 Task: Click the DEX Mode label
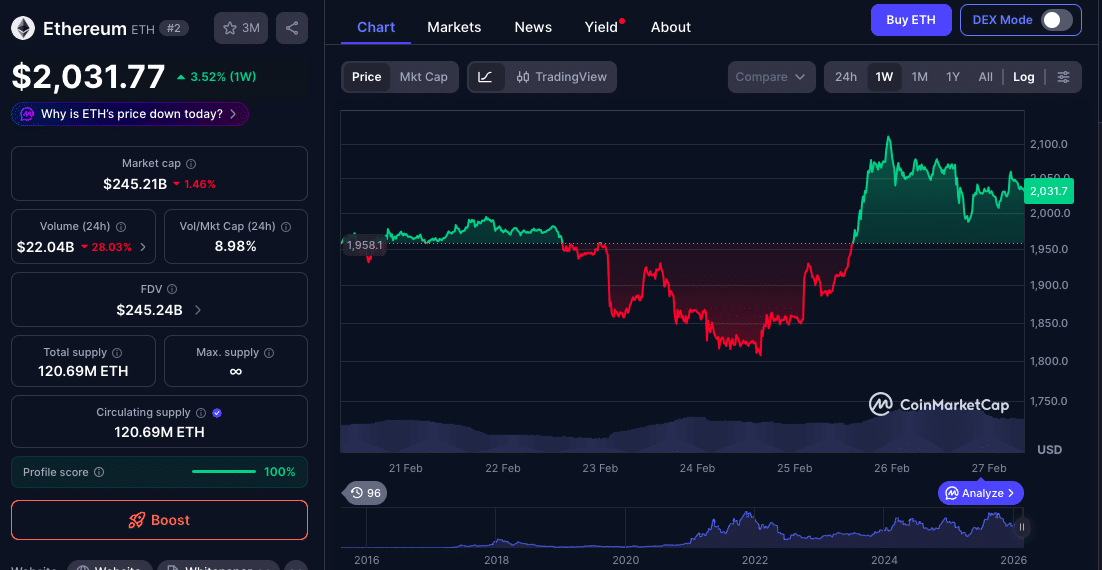coord(1002,20)
